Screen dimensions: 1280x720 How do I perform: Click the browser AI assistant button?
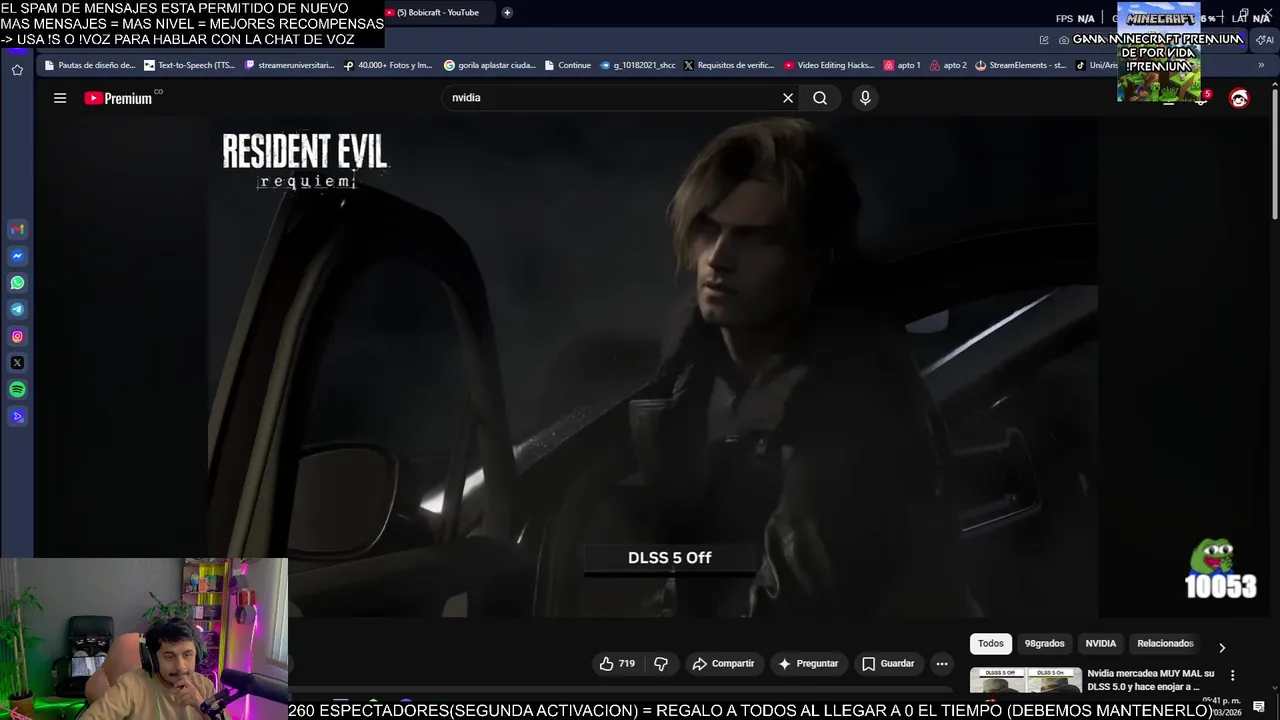click(1264, 40)
